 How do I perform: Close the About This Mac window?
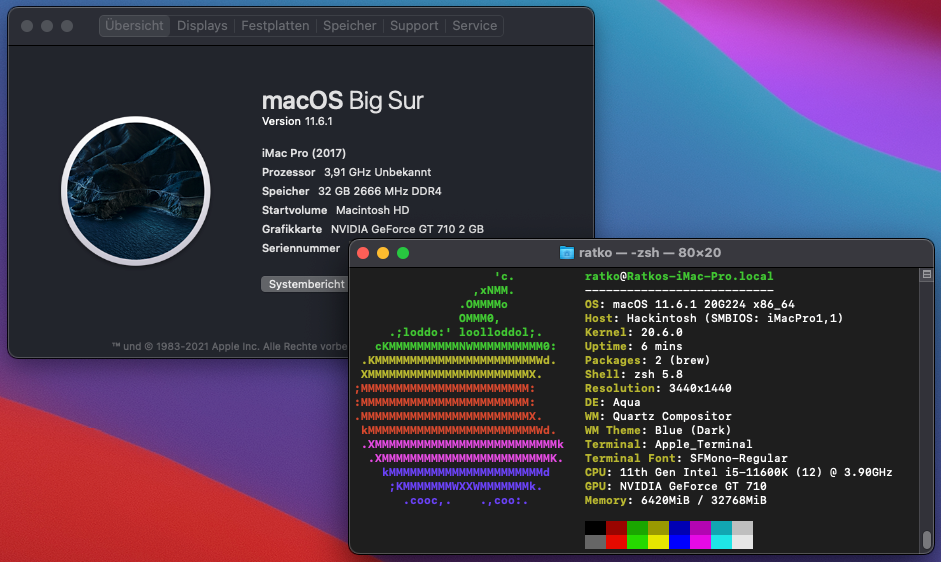[x=27, y=26]
